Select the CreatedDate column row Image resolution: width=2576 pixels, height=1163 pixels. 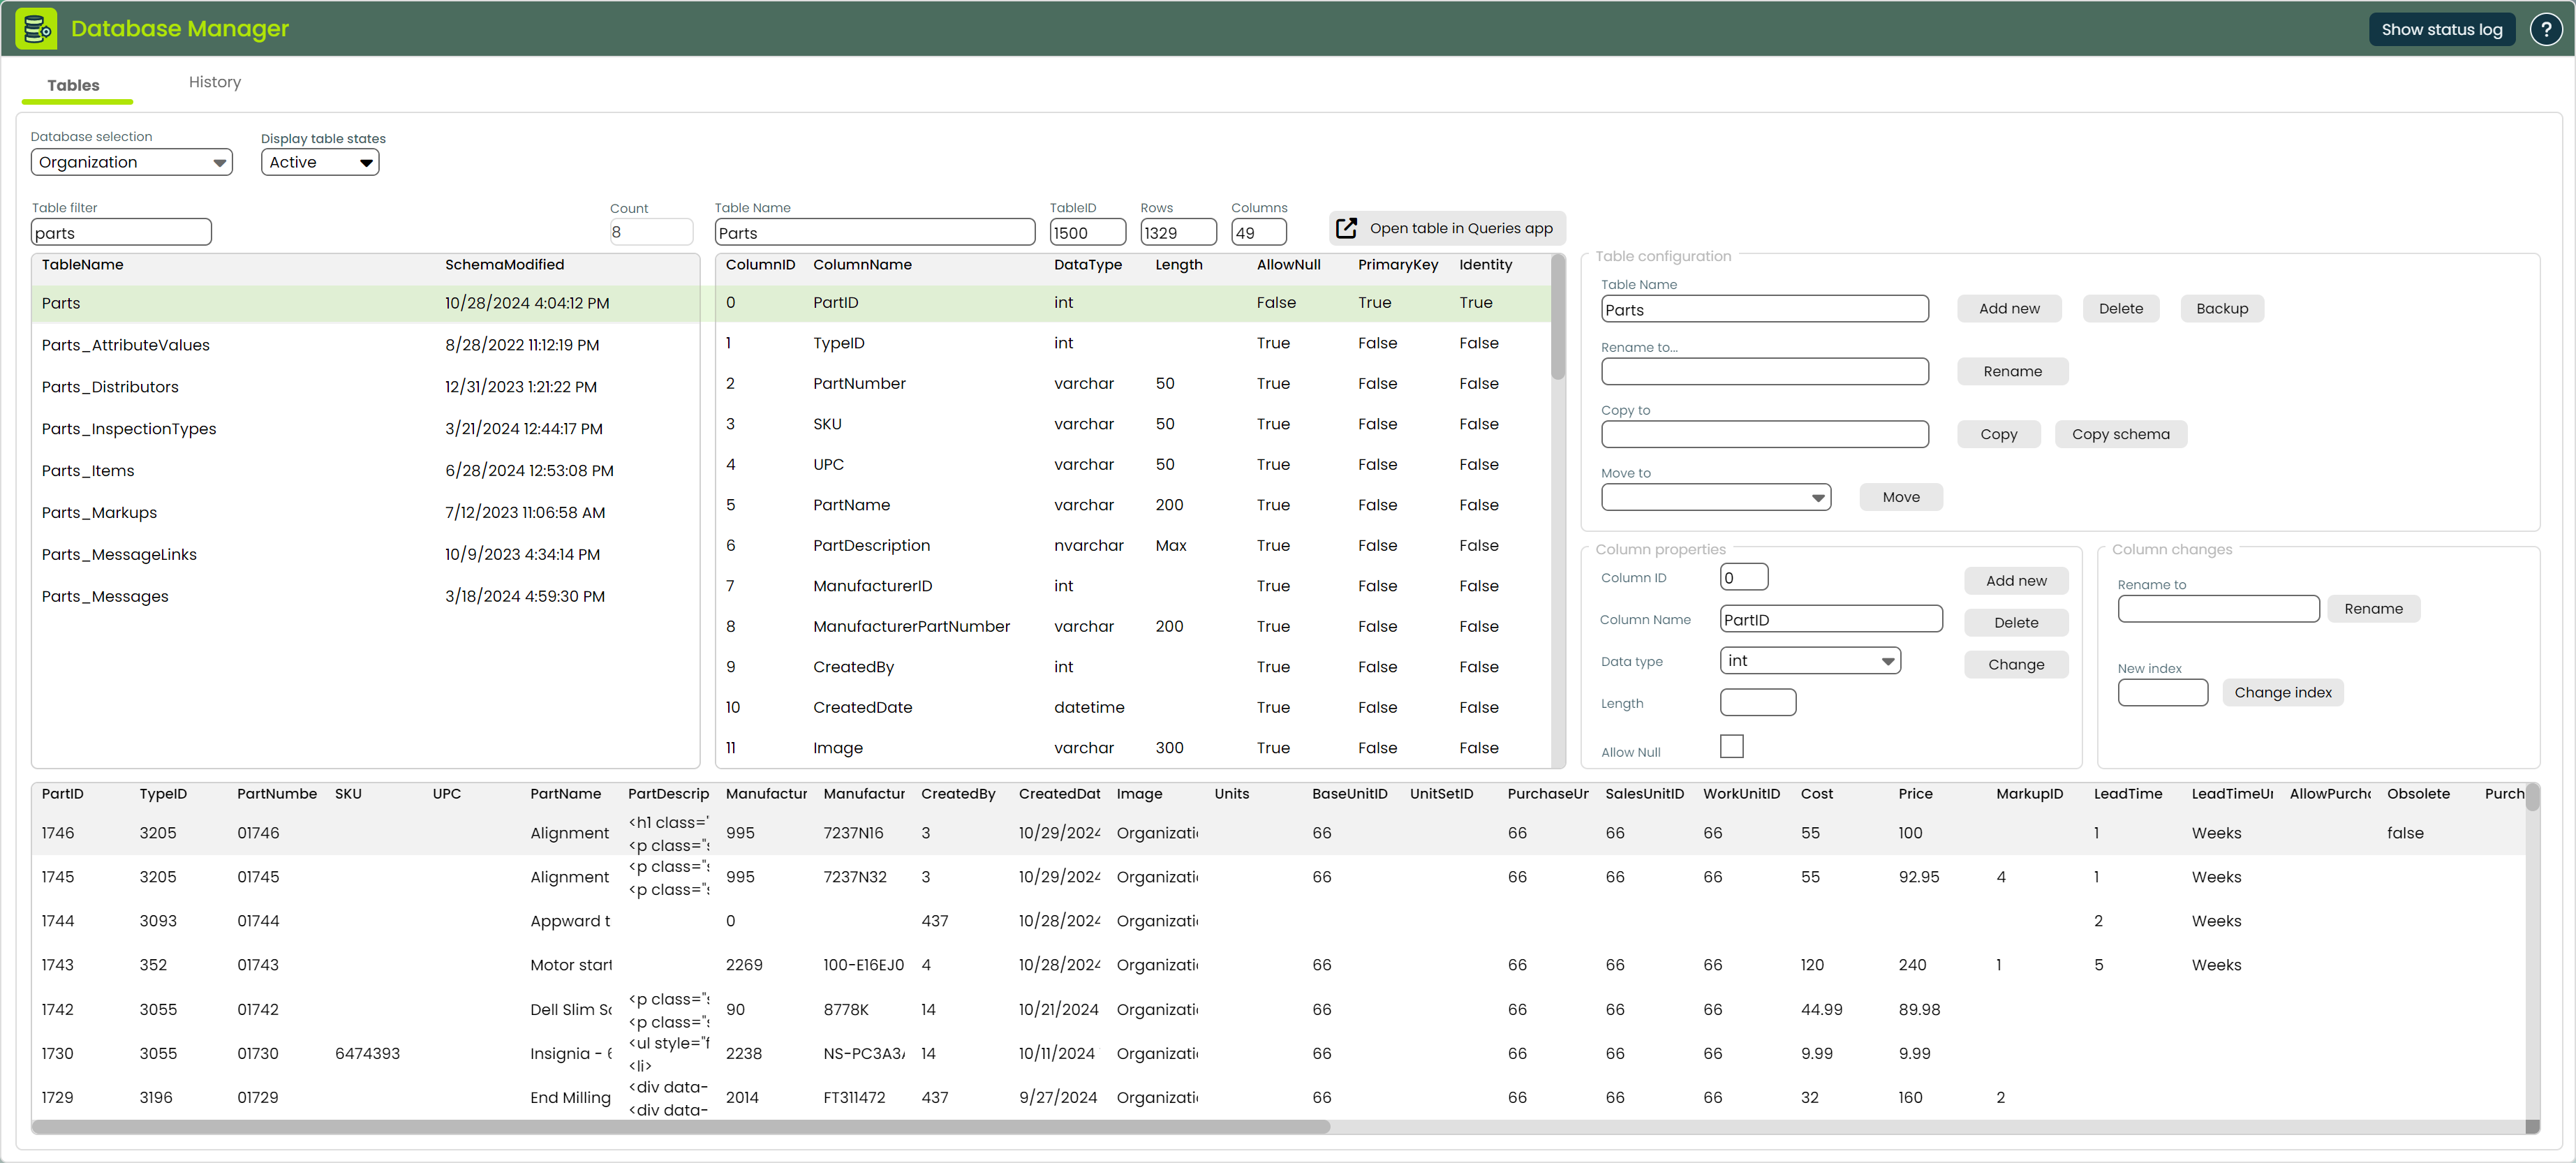click(1133, 708)
